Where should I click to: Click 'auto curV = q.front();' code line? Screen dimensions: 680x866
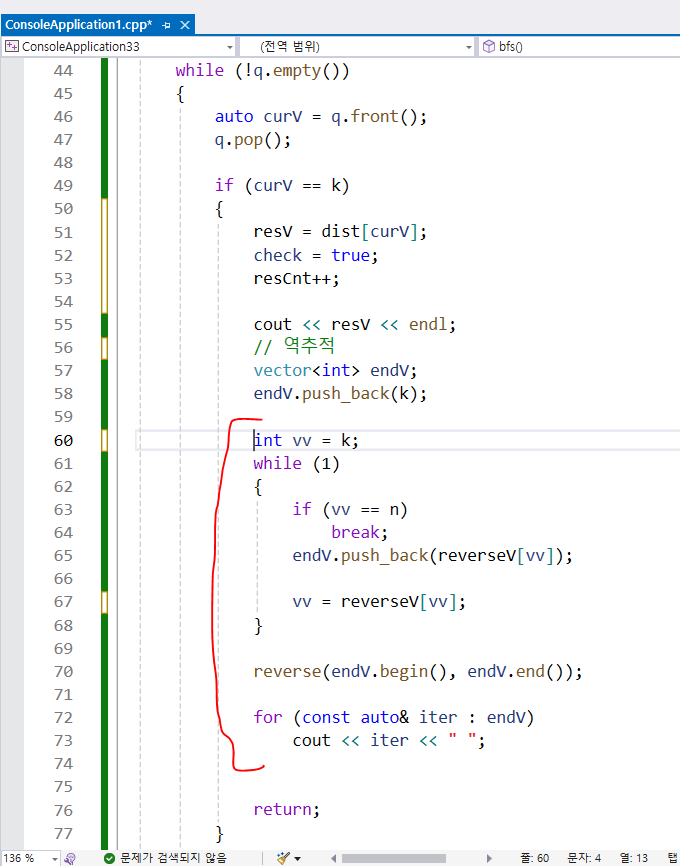pyautogui.click(x=321, y=117)
